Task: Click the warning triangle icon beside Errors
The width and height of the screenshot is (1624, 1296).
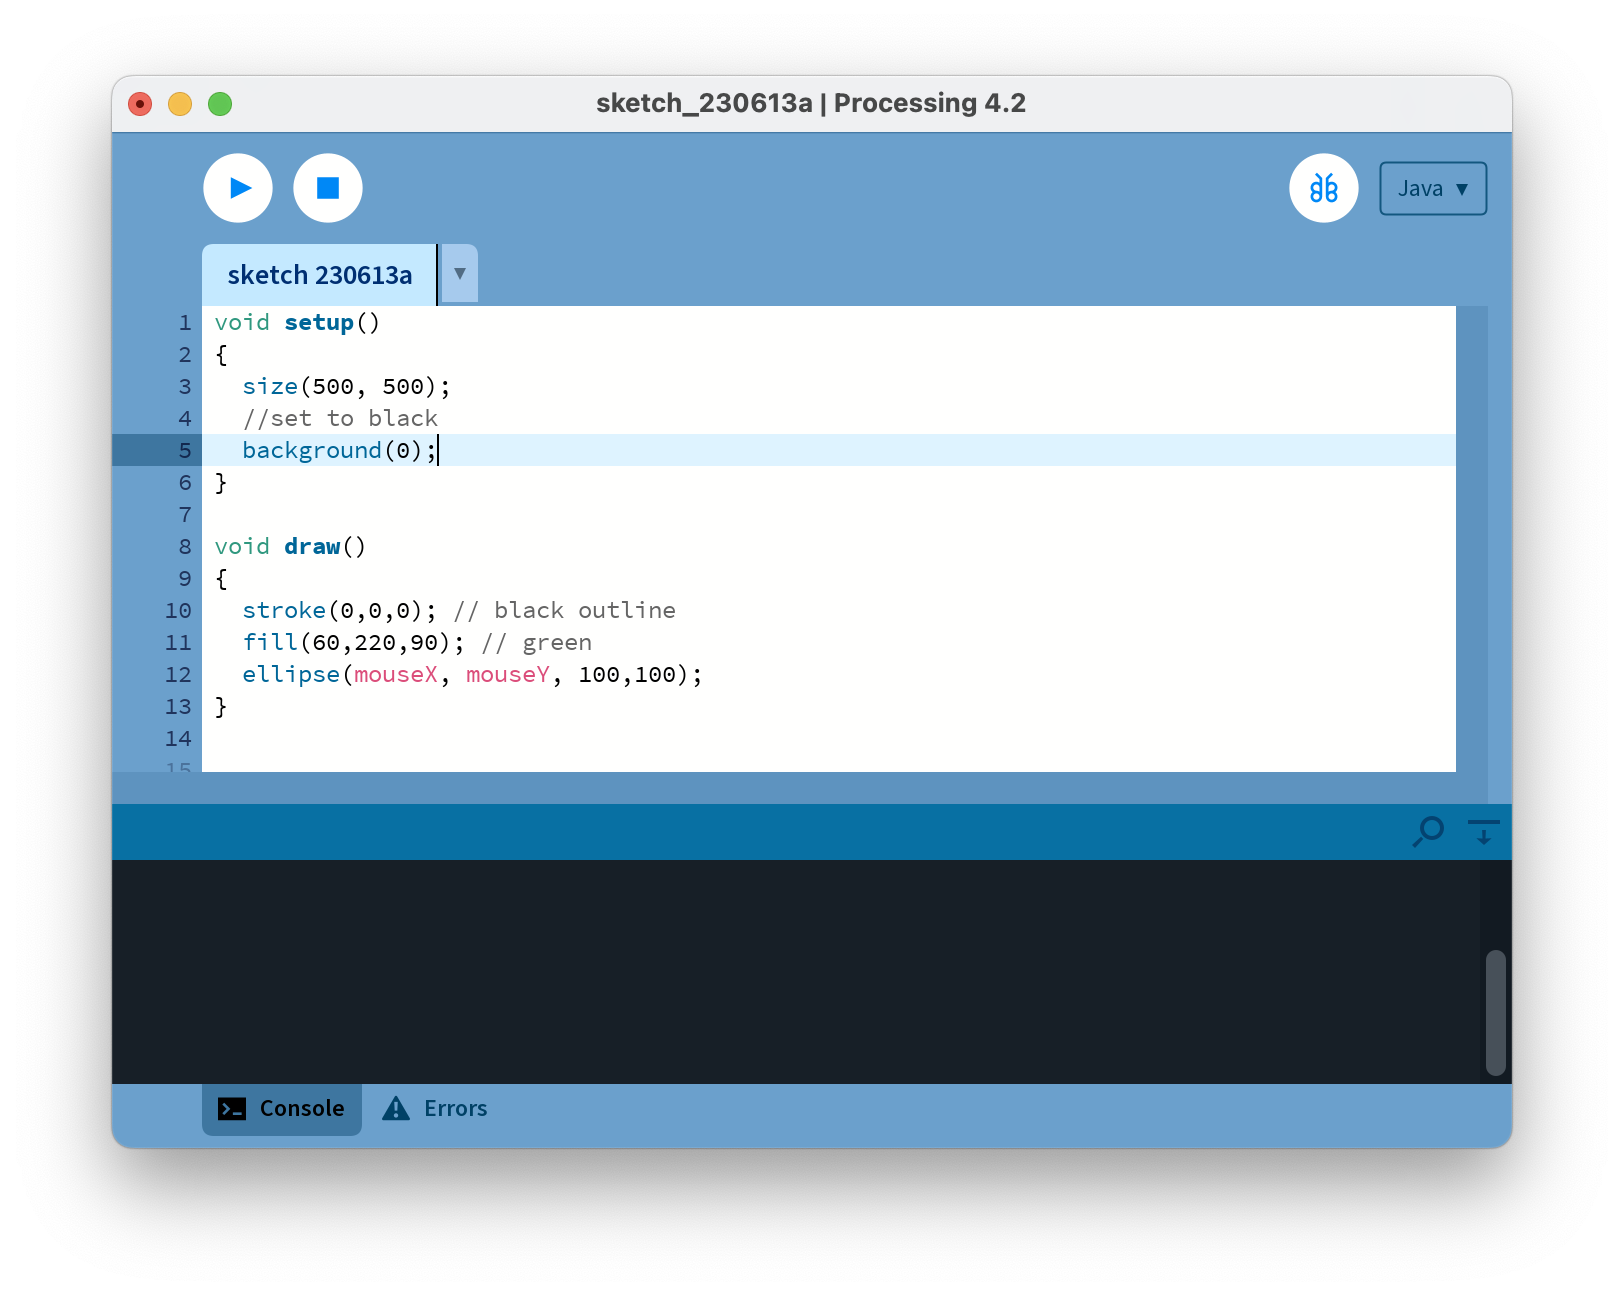Action: click(396, 1109)
